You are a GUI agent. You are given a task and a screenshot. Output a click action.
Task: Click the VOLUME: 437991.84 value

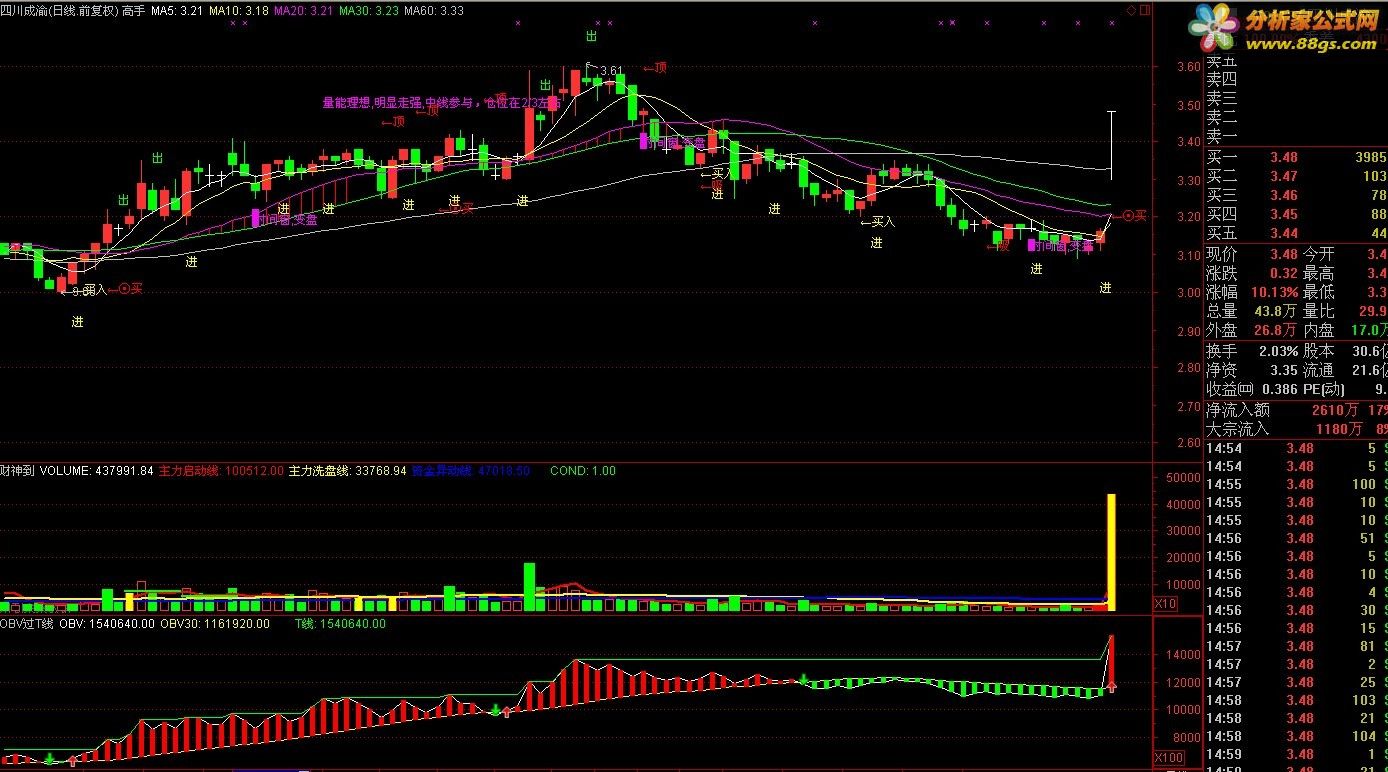pos(97,470)
